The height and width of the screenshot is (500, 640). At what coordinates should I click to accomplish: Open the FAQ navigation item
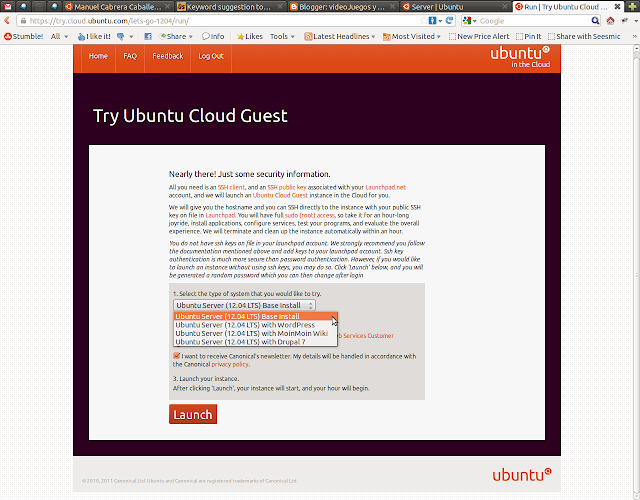pos(130,56)
